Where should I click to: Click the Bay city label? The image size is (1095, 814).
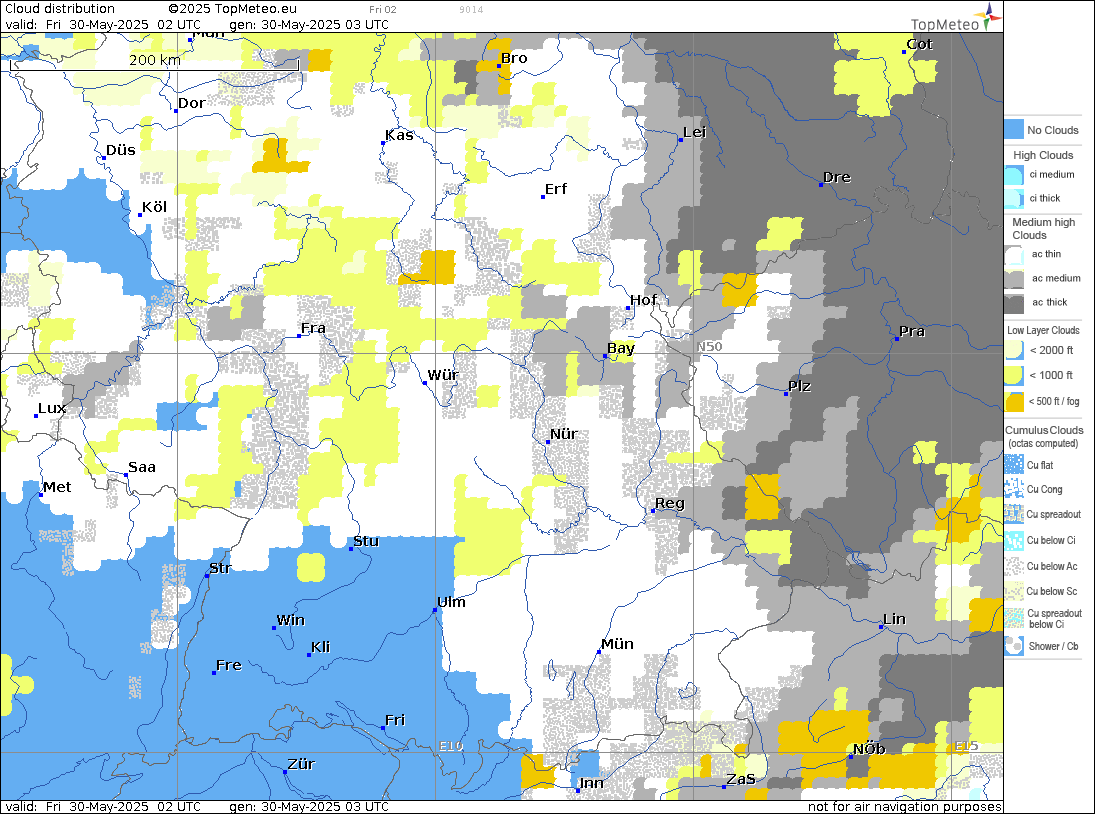621,348
